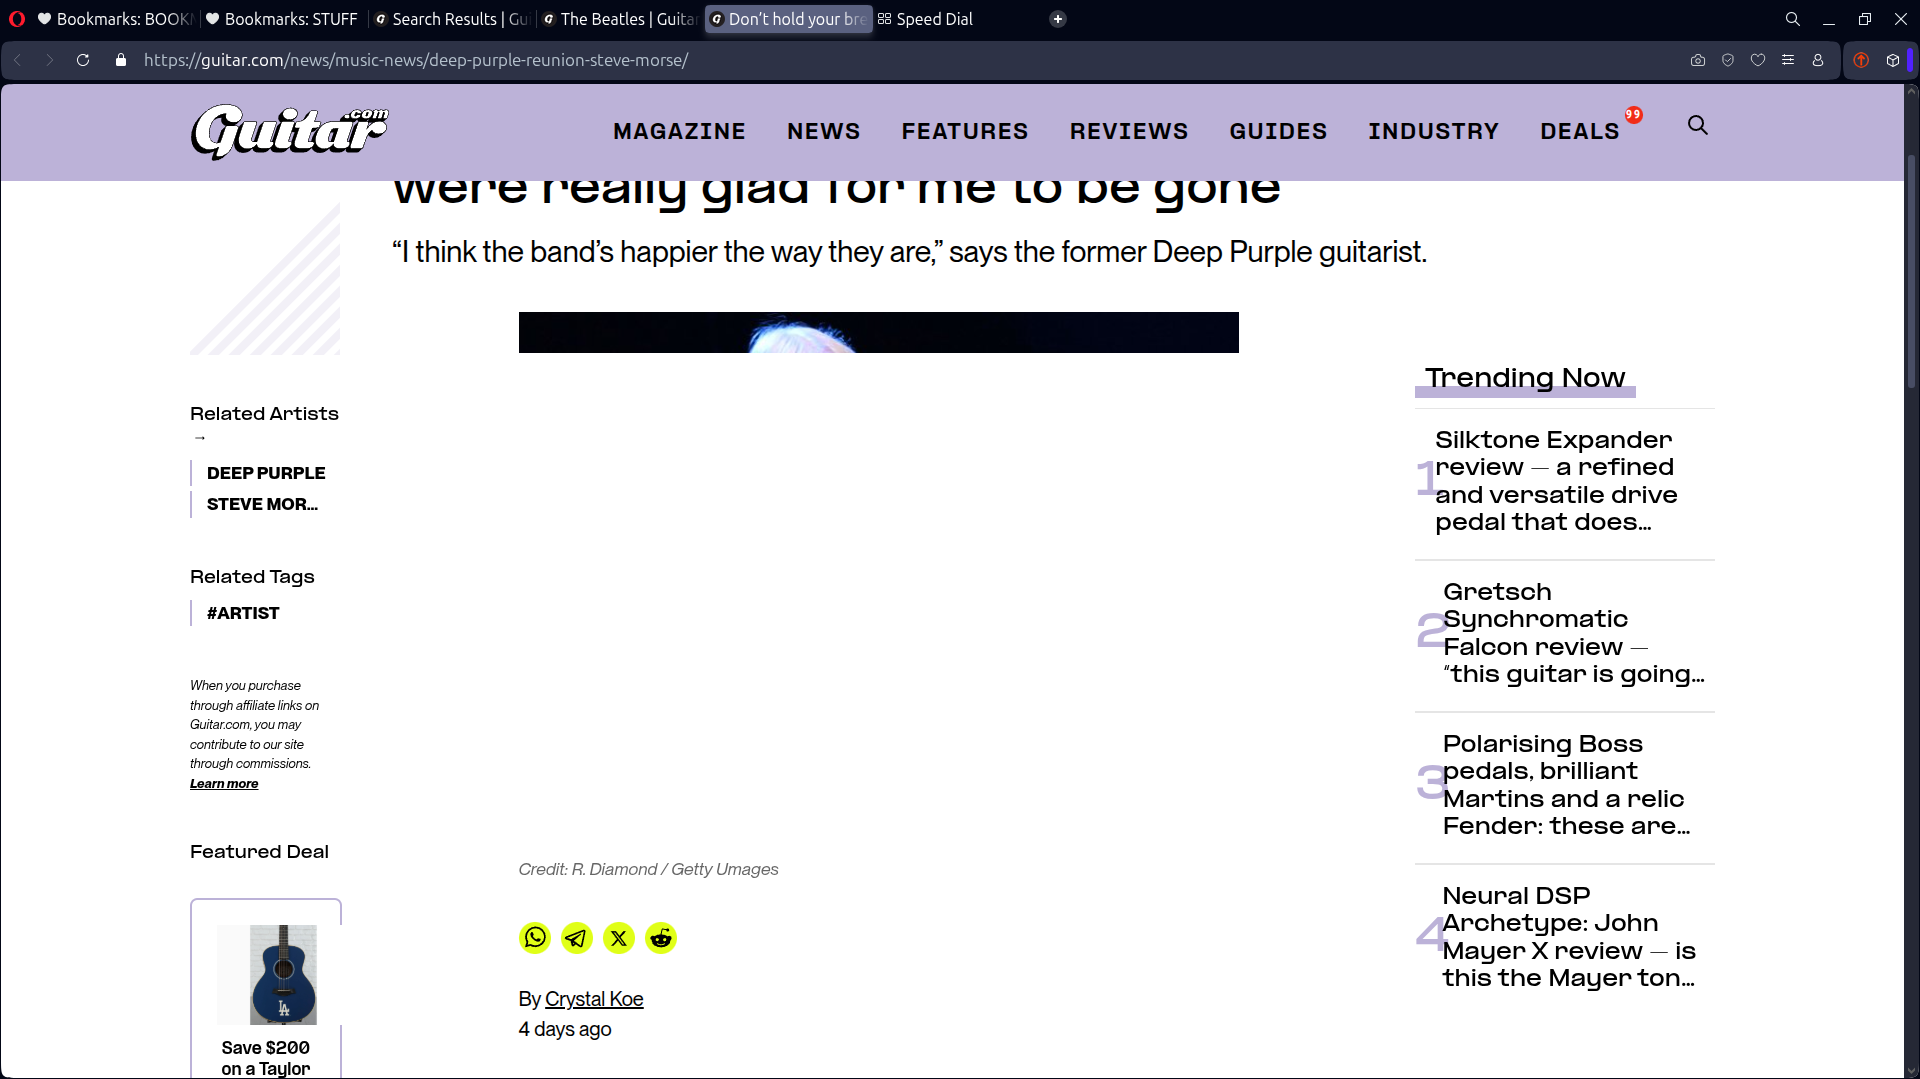The image size is (1920, 1079).
Task: Open bookmarks heart icon in address bar
Action: point(1758,60)
